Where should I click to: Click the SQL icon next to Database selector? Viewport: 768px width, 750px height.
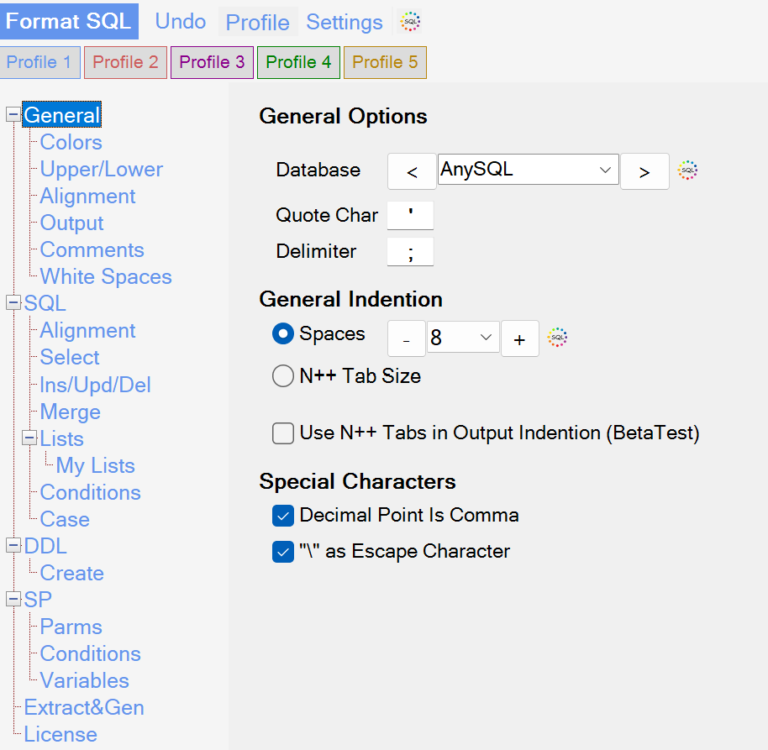(687, 171)
